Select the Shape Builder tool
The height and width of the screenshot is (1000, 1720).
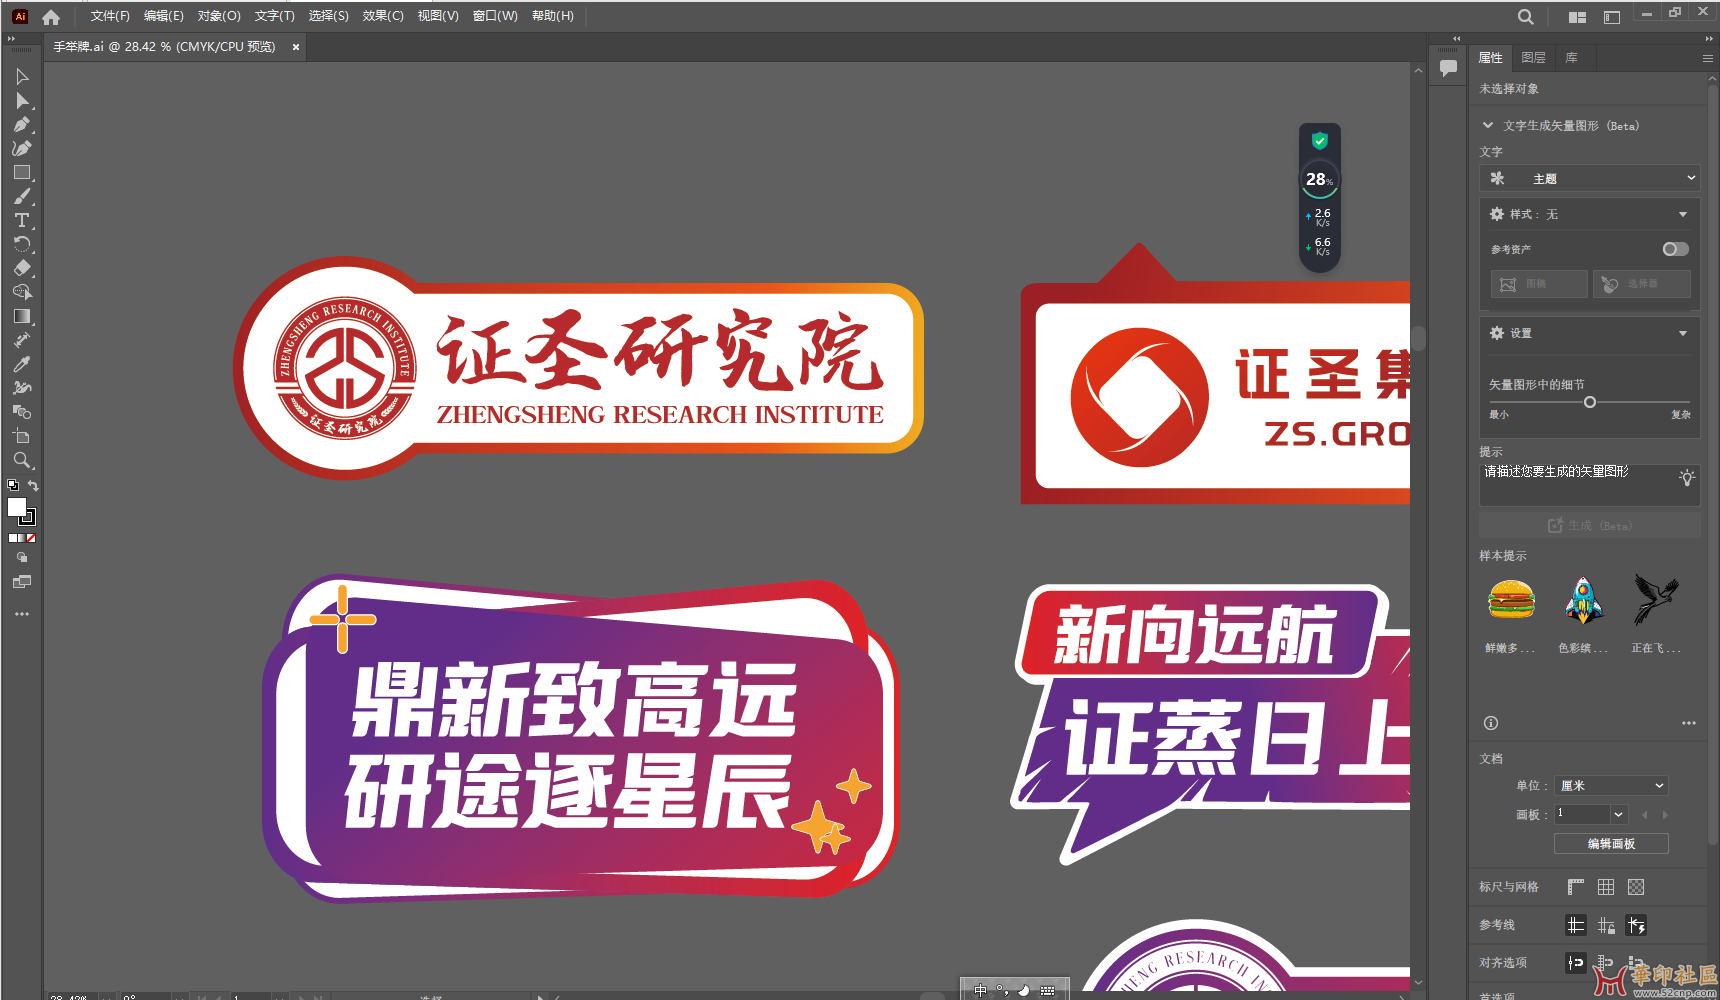pos(22,293)
